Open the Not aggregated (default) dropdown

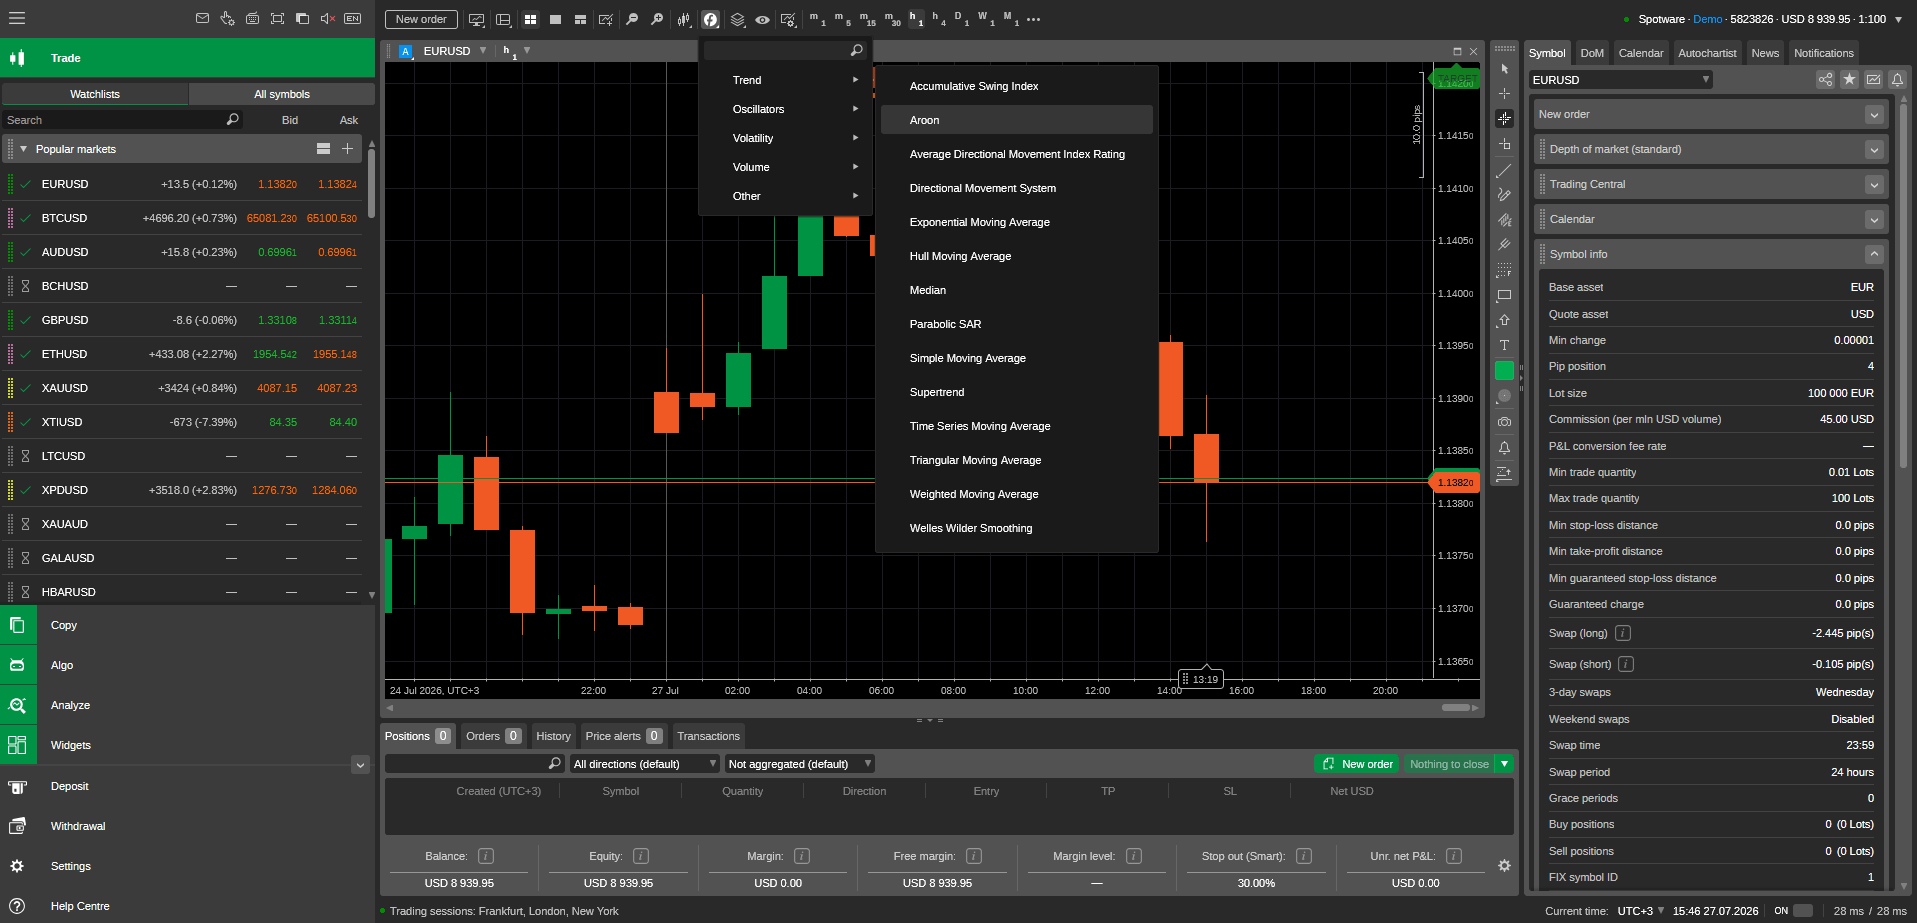[800, 764]
